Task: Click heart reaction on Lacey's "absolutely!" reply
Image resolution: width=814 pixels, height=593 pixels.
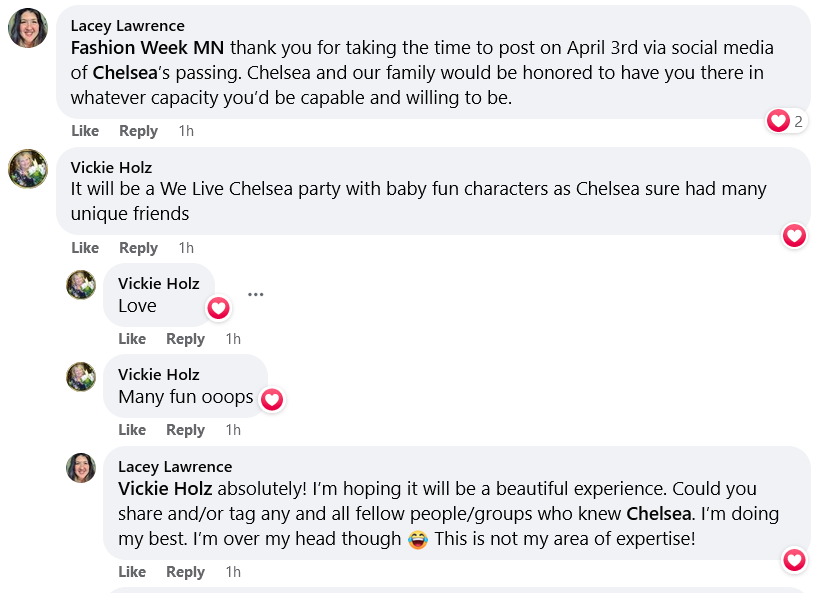Action: click(x=794, y=560)
